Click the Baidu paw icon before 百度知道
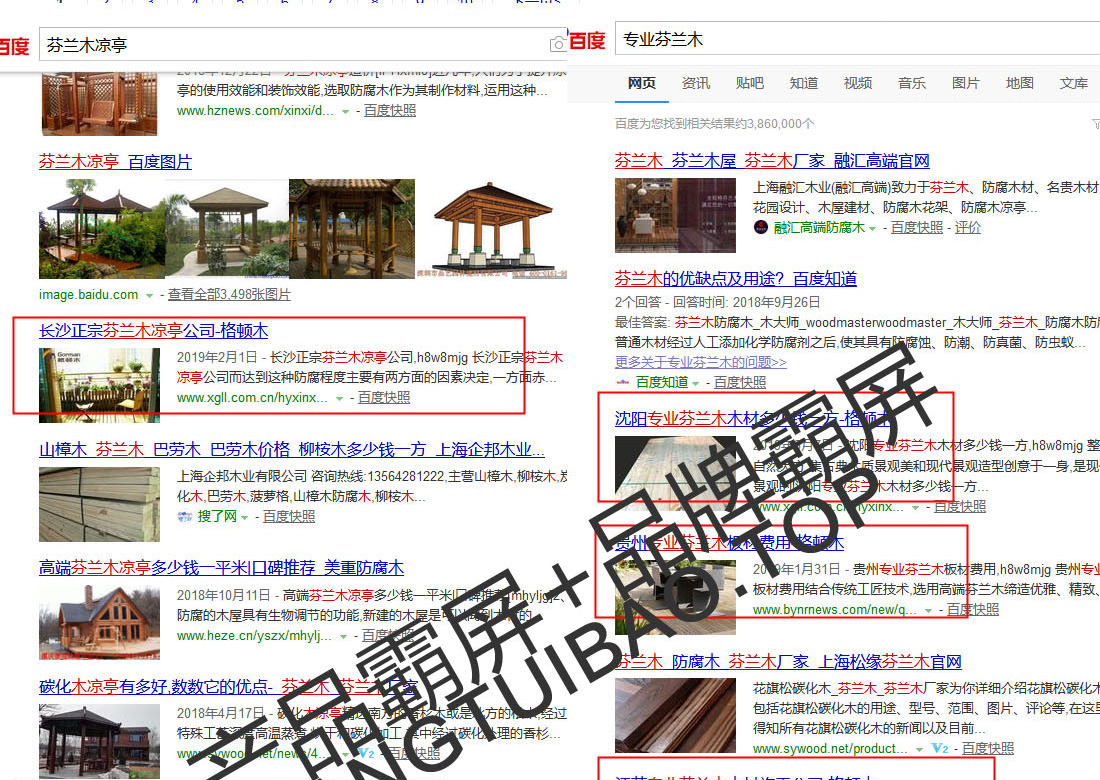Viewport: 1100px width, 780px height. [x=622, y=382]
